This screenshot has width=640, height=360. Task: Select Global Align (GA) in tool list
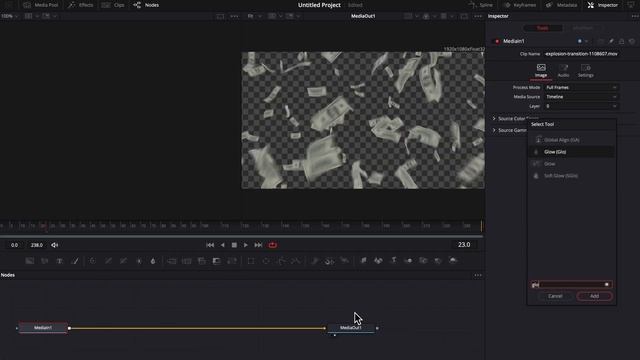pyautogui.click(x=571, y=140)
